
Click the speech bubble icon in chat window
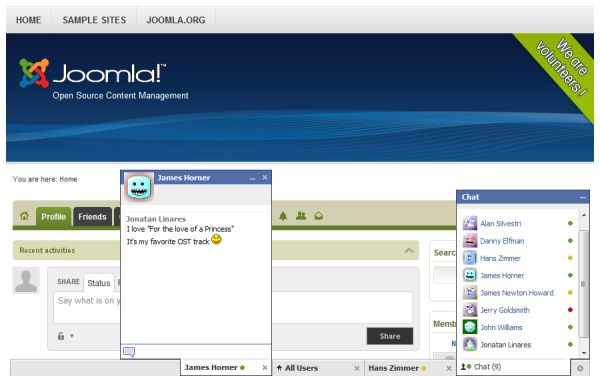tap(129, 352)
